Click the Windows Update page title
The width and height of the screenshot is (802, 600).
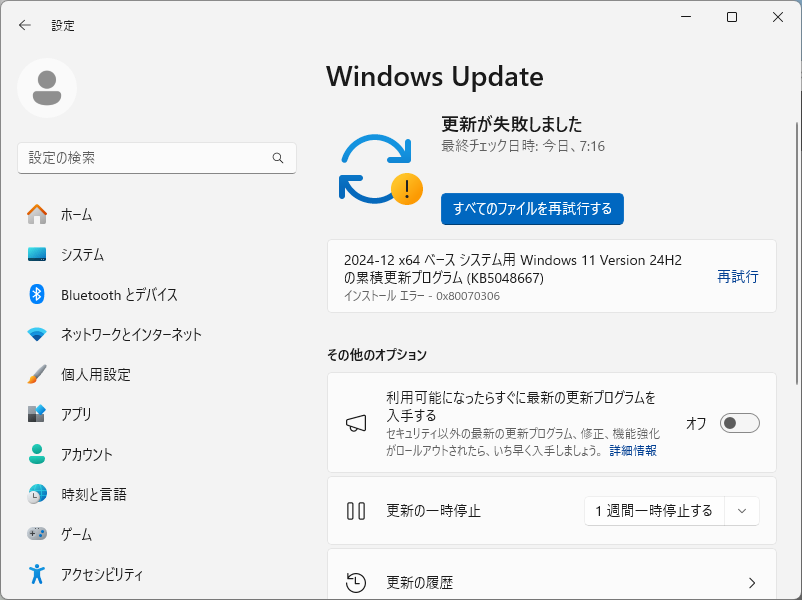point(435,77)
